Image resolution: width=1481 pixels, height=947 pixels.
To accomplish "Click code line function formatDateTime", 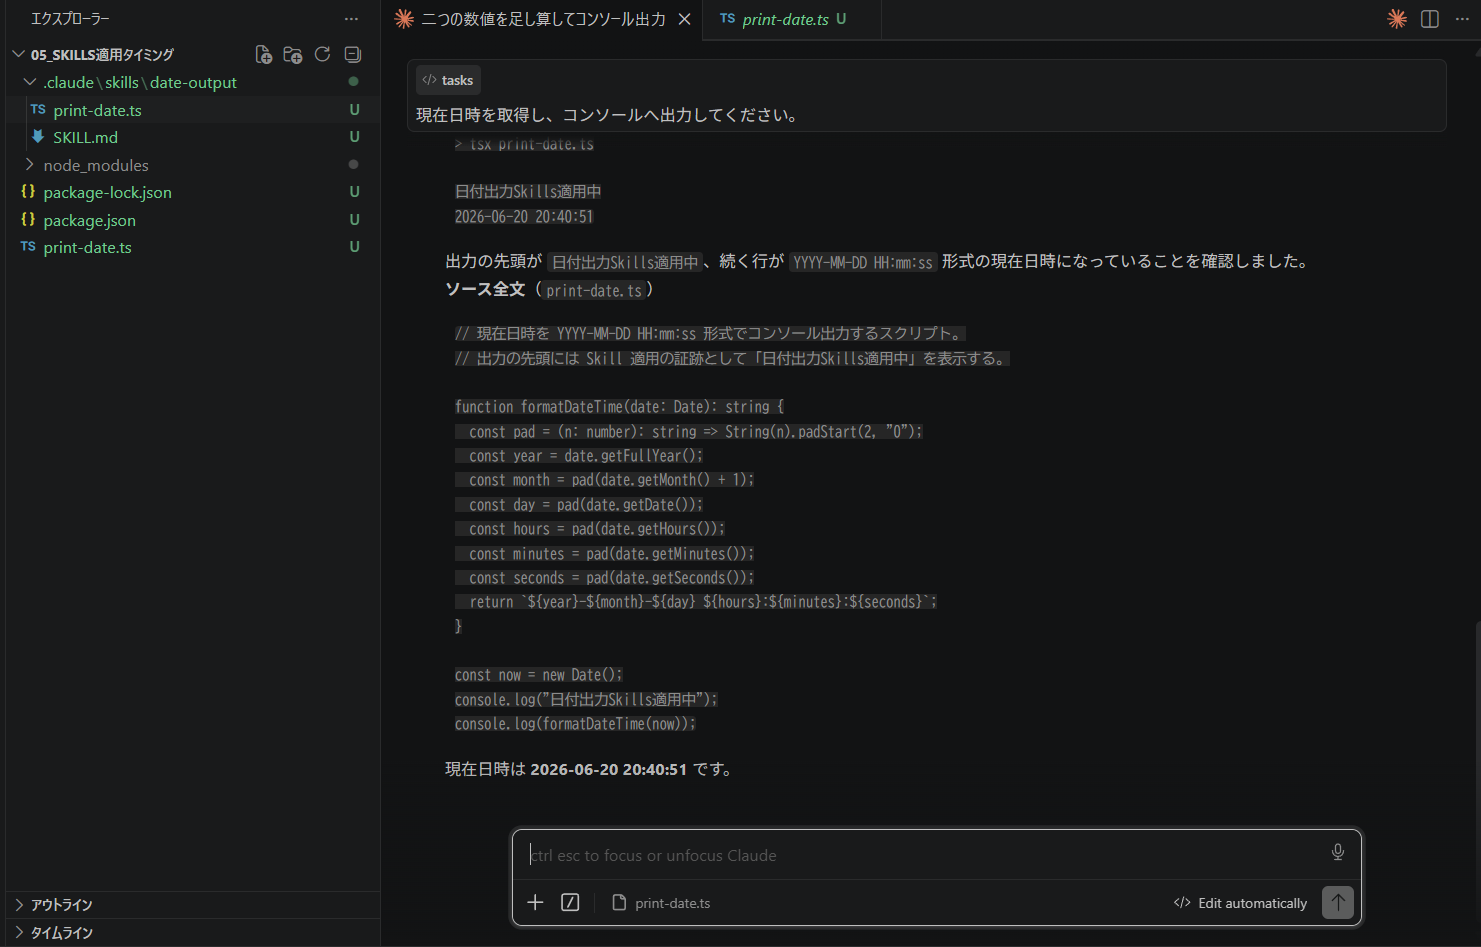I will tap(620, 407).
